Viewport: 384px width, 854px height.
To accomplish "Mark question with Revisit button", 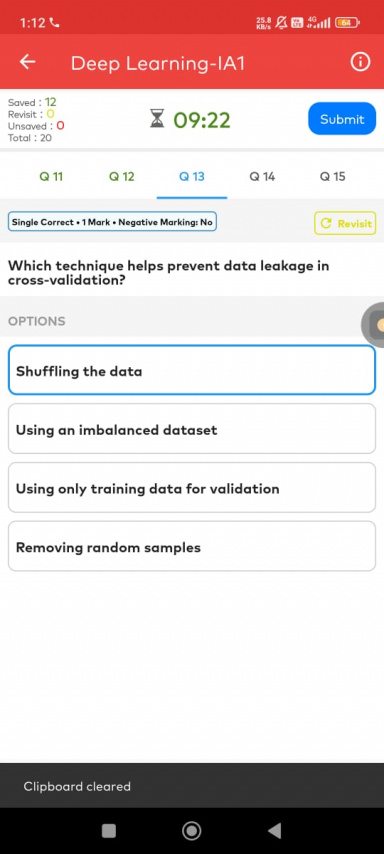I will pos(345,223).
